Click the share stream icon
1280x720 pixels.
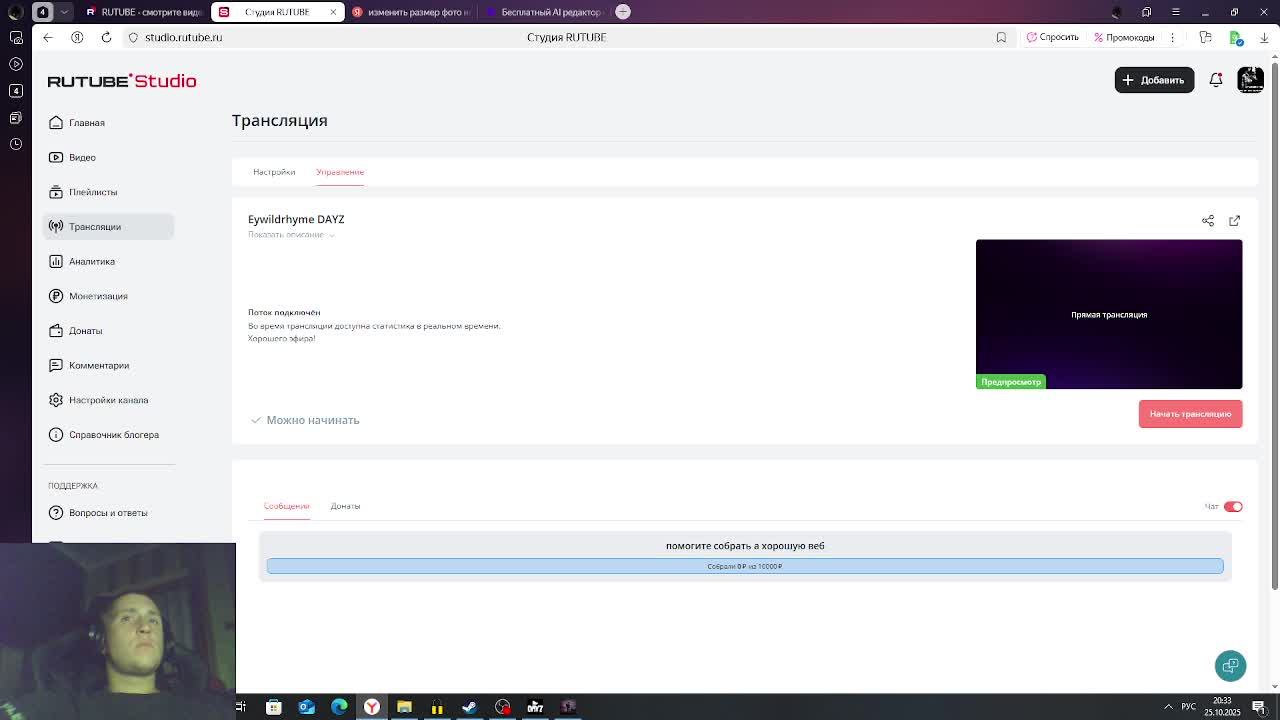[x=1208, y=220]
